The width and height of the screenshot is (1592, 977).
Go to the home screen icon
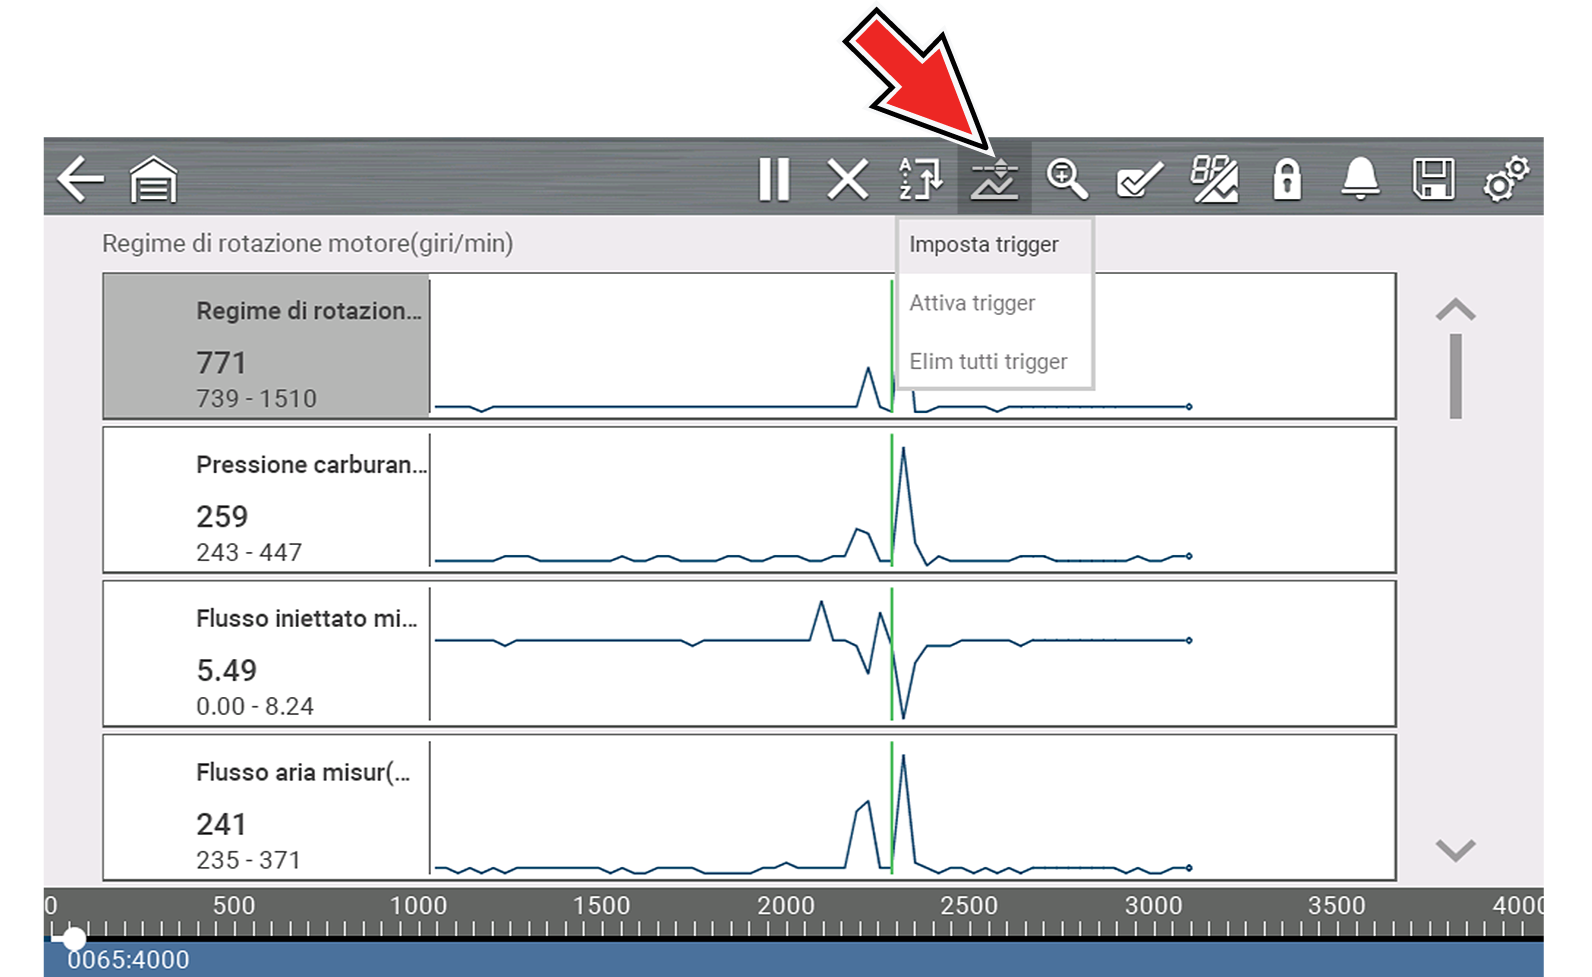[153, 180]
